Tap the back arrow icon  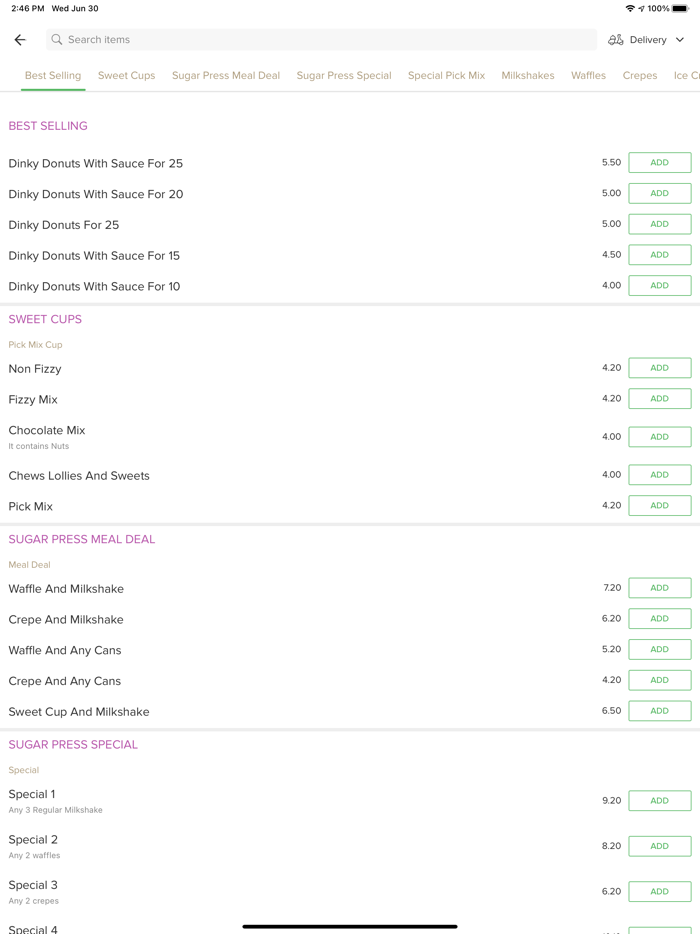[x=20, y=40]
